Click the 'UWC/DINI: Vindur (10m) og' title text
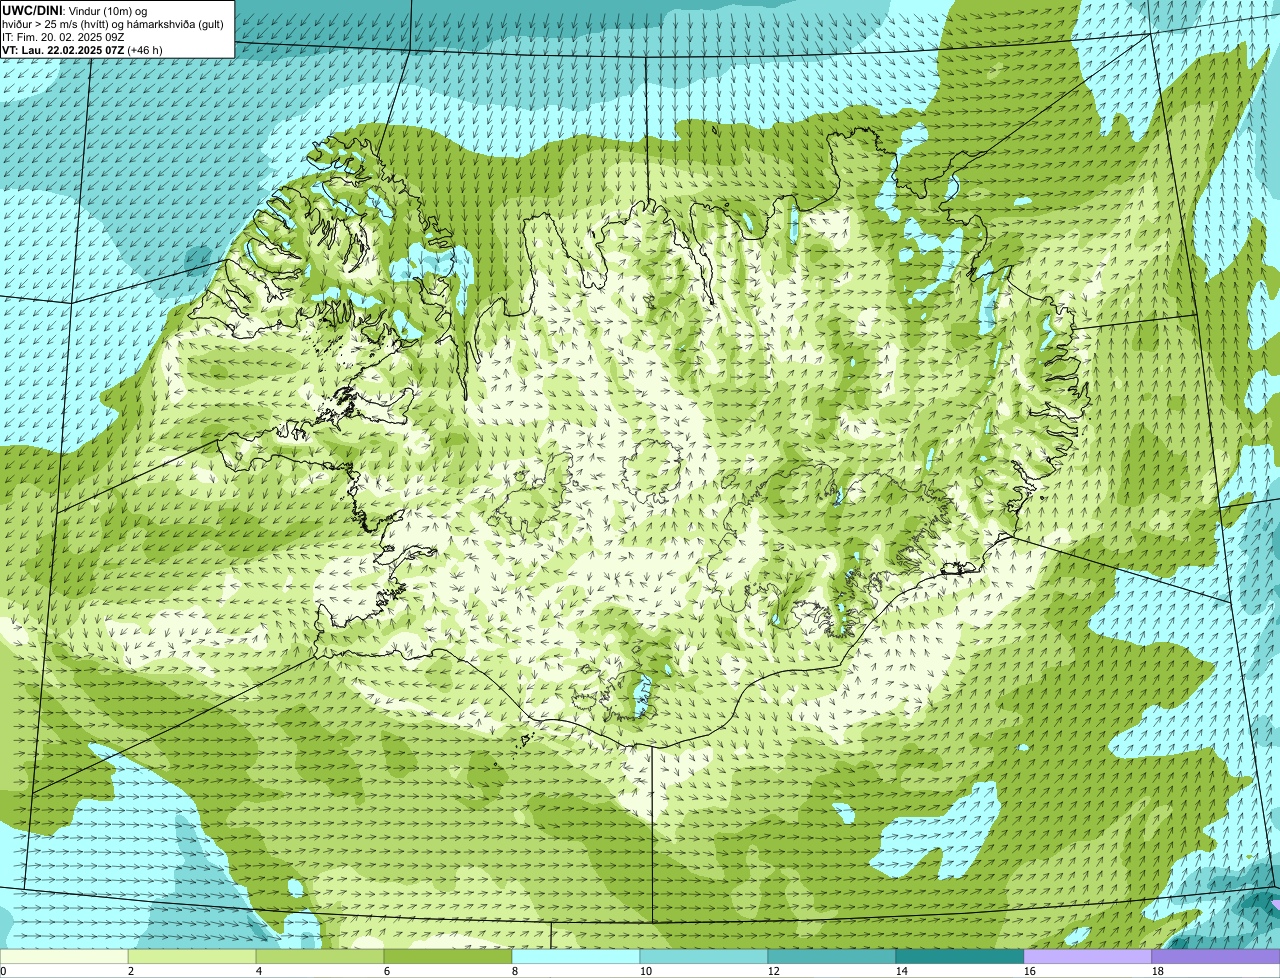 (x=74, y=10)
